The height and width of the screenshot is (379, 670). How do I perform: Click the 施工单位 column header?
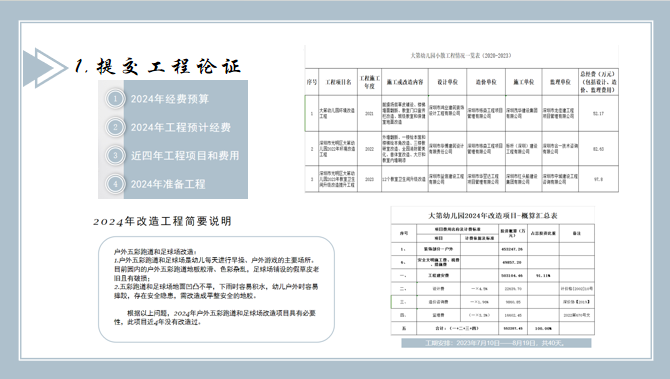pos(523,82)
